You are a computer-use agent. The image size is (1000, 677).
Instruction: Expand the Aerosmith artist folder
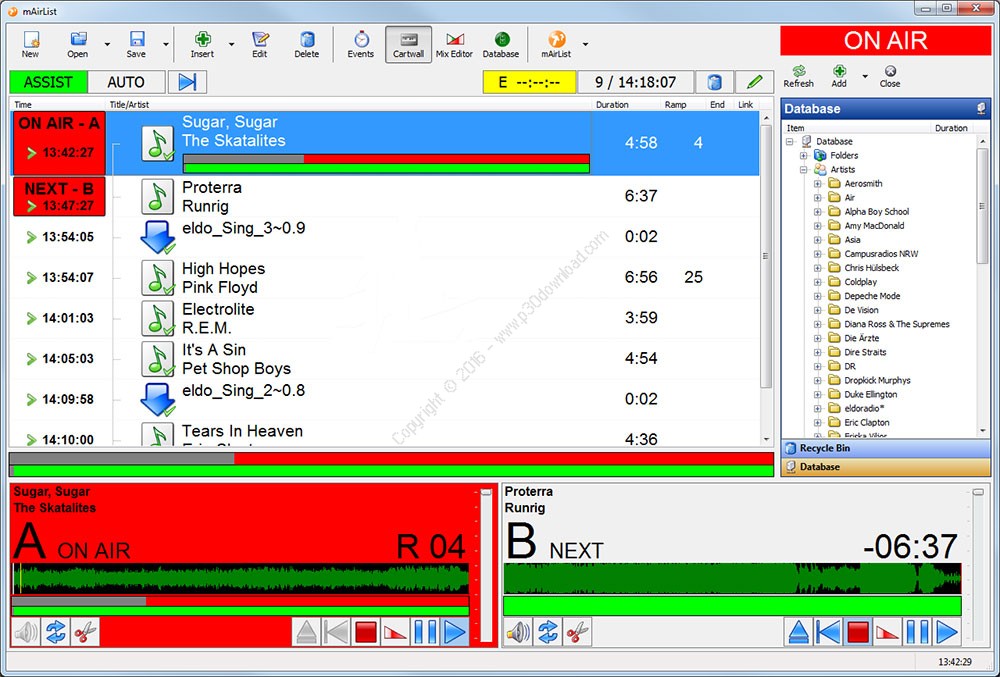coord(817,184)
